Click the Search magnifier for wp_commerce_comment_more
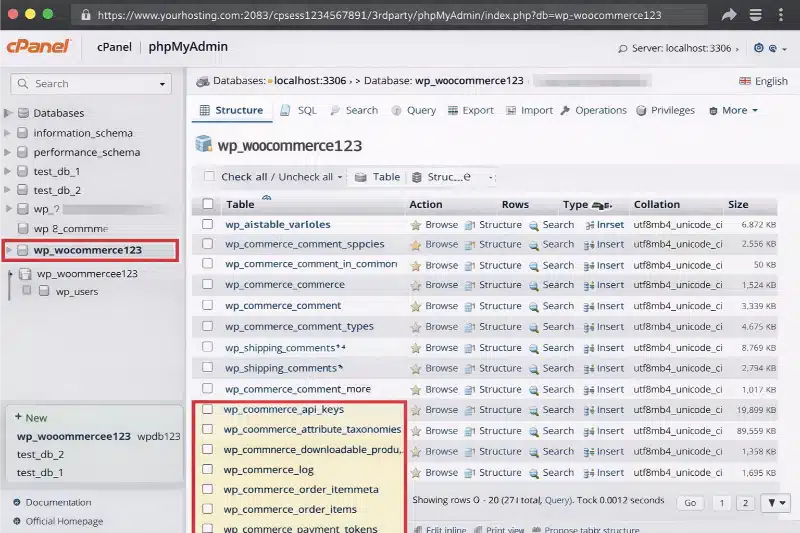Image resolution: width=800 pixels, height=533 pixels. 534,390
